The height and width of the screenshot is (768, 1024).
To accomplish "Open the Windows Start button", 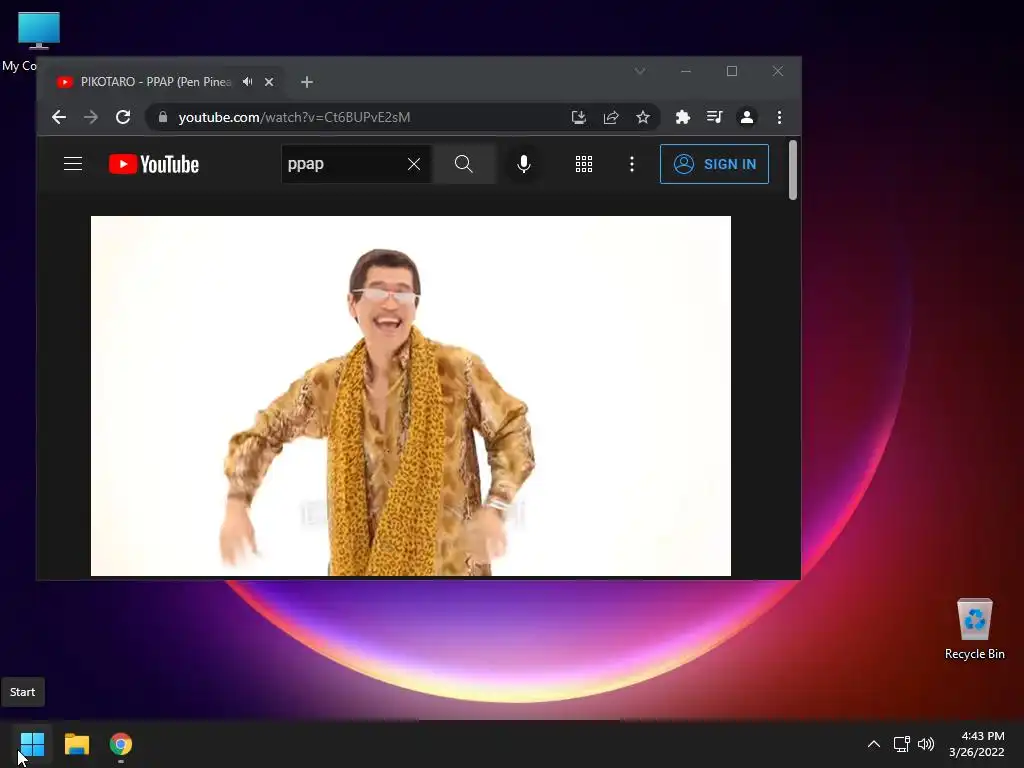I will click(x=32, y=744).
